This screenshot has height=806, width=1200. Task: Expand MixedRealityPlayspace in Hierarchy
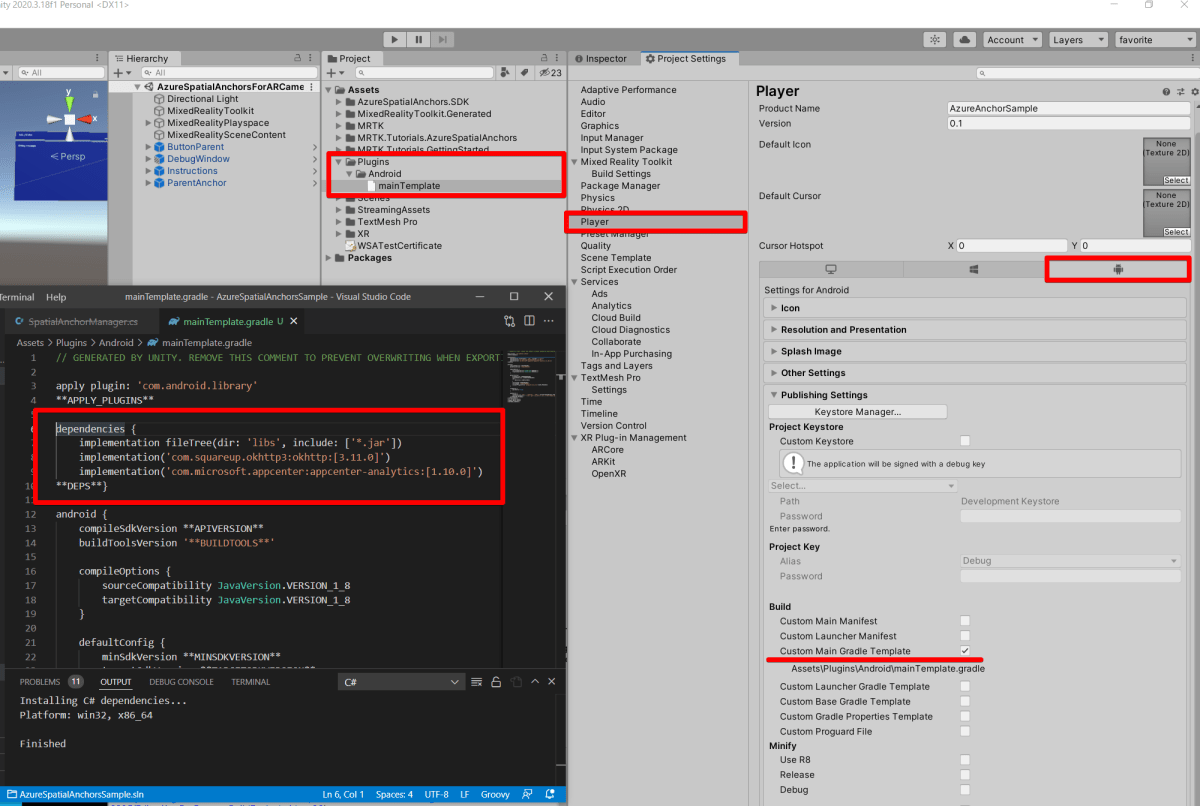149,123
